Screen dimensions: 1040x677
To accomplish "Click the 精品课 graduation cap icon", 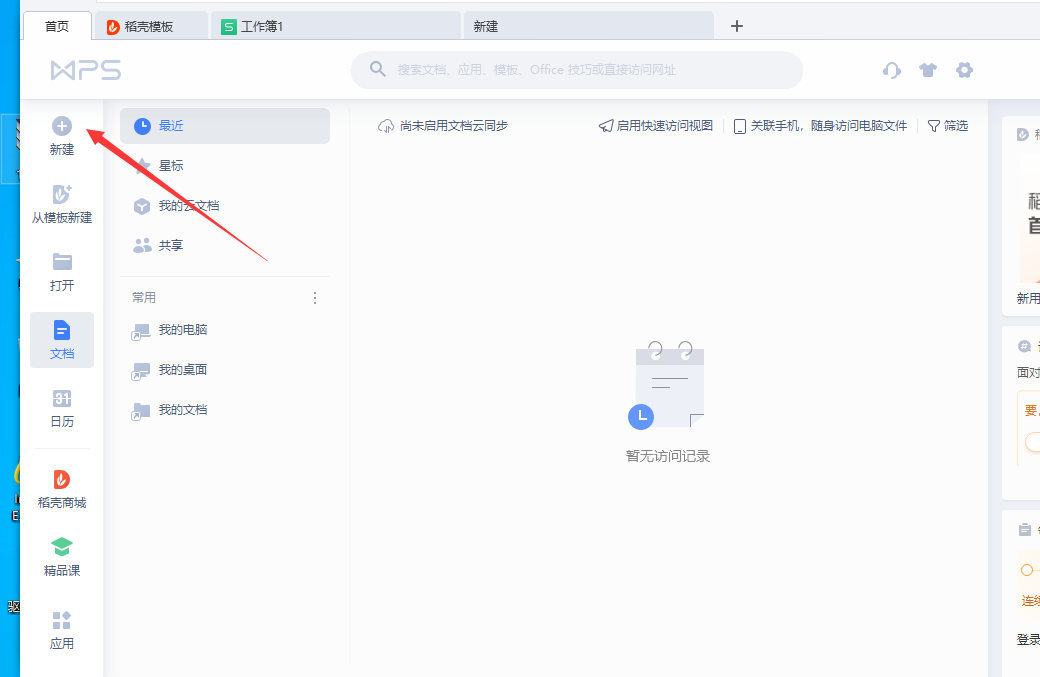I will [62, 548].
